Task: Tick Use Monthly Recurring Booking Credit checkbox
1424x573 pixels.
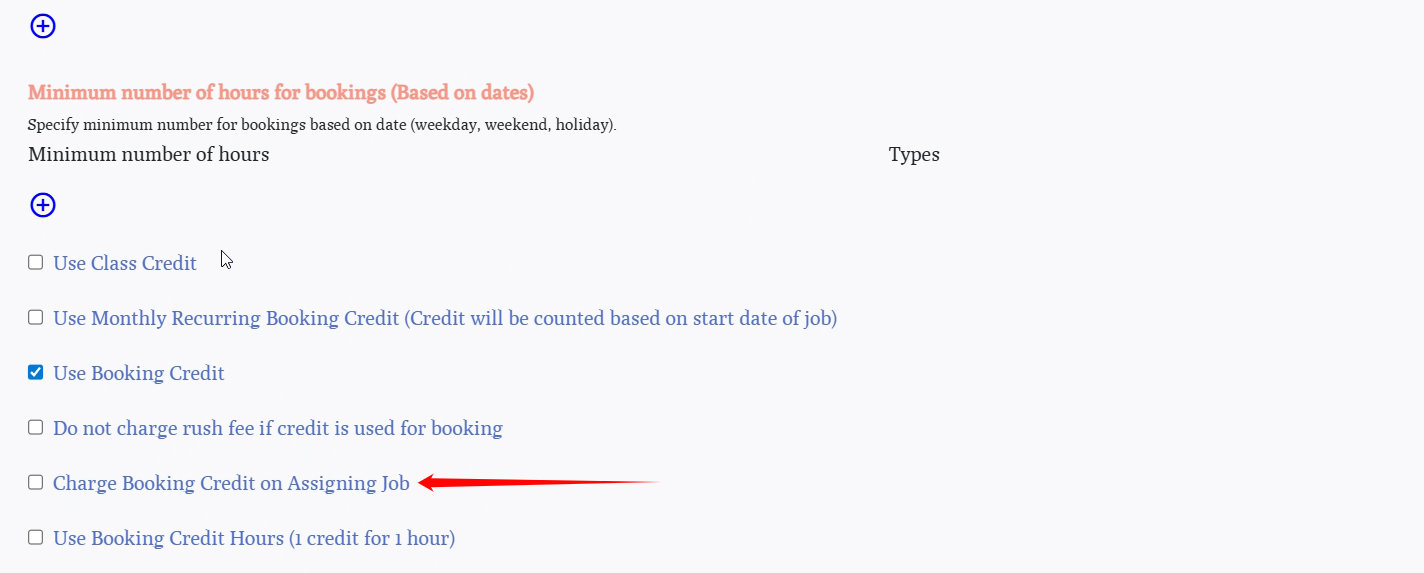Action: [36, 317]
